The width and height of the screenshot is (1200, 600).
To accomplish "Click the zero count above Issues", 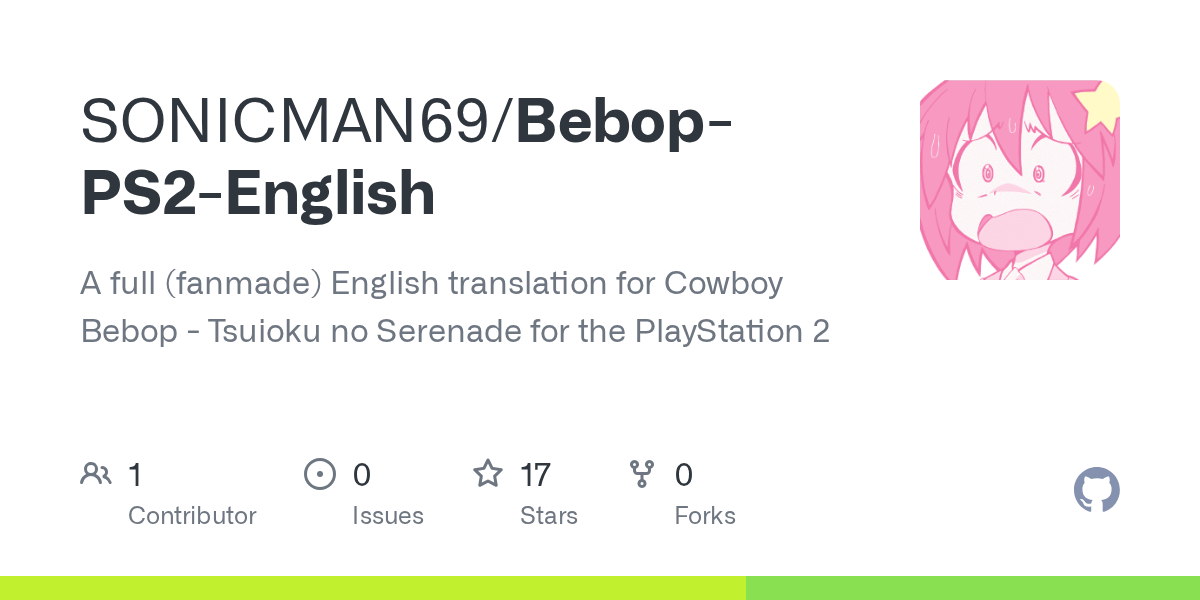I will (x=362, y=474).
